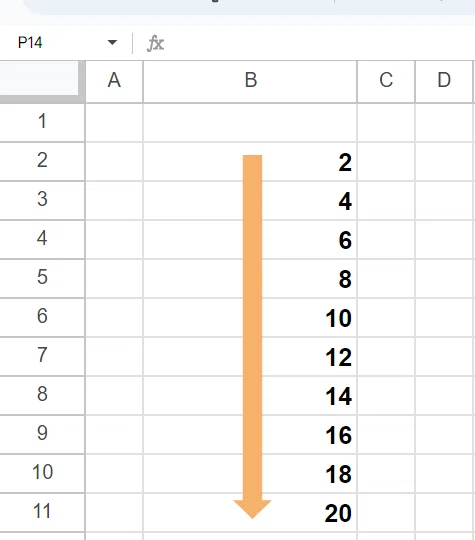Screen dimensions: 475x540
Task: Select column C header
Action: pos(386,82)
